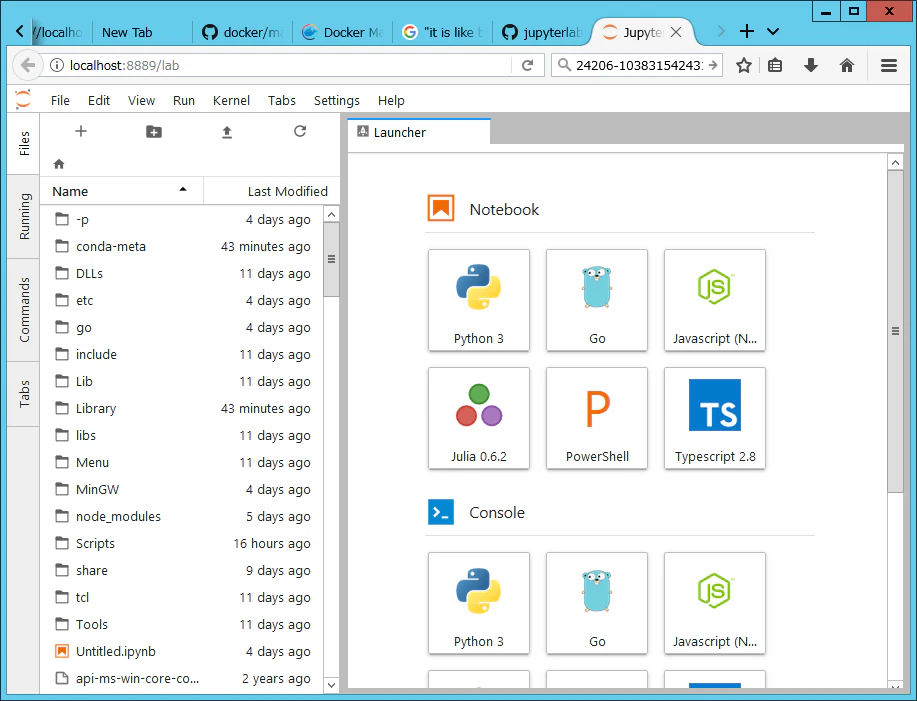This screenshot has height=701, width=917.
Task: Switch to Running sidebar tab
Action: [24, 216]
